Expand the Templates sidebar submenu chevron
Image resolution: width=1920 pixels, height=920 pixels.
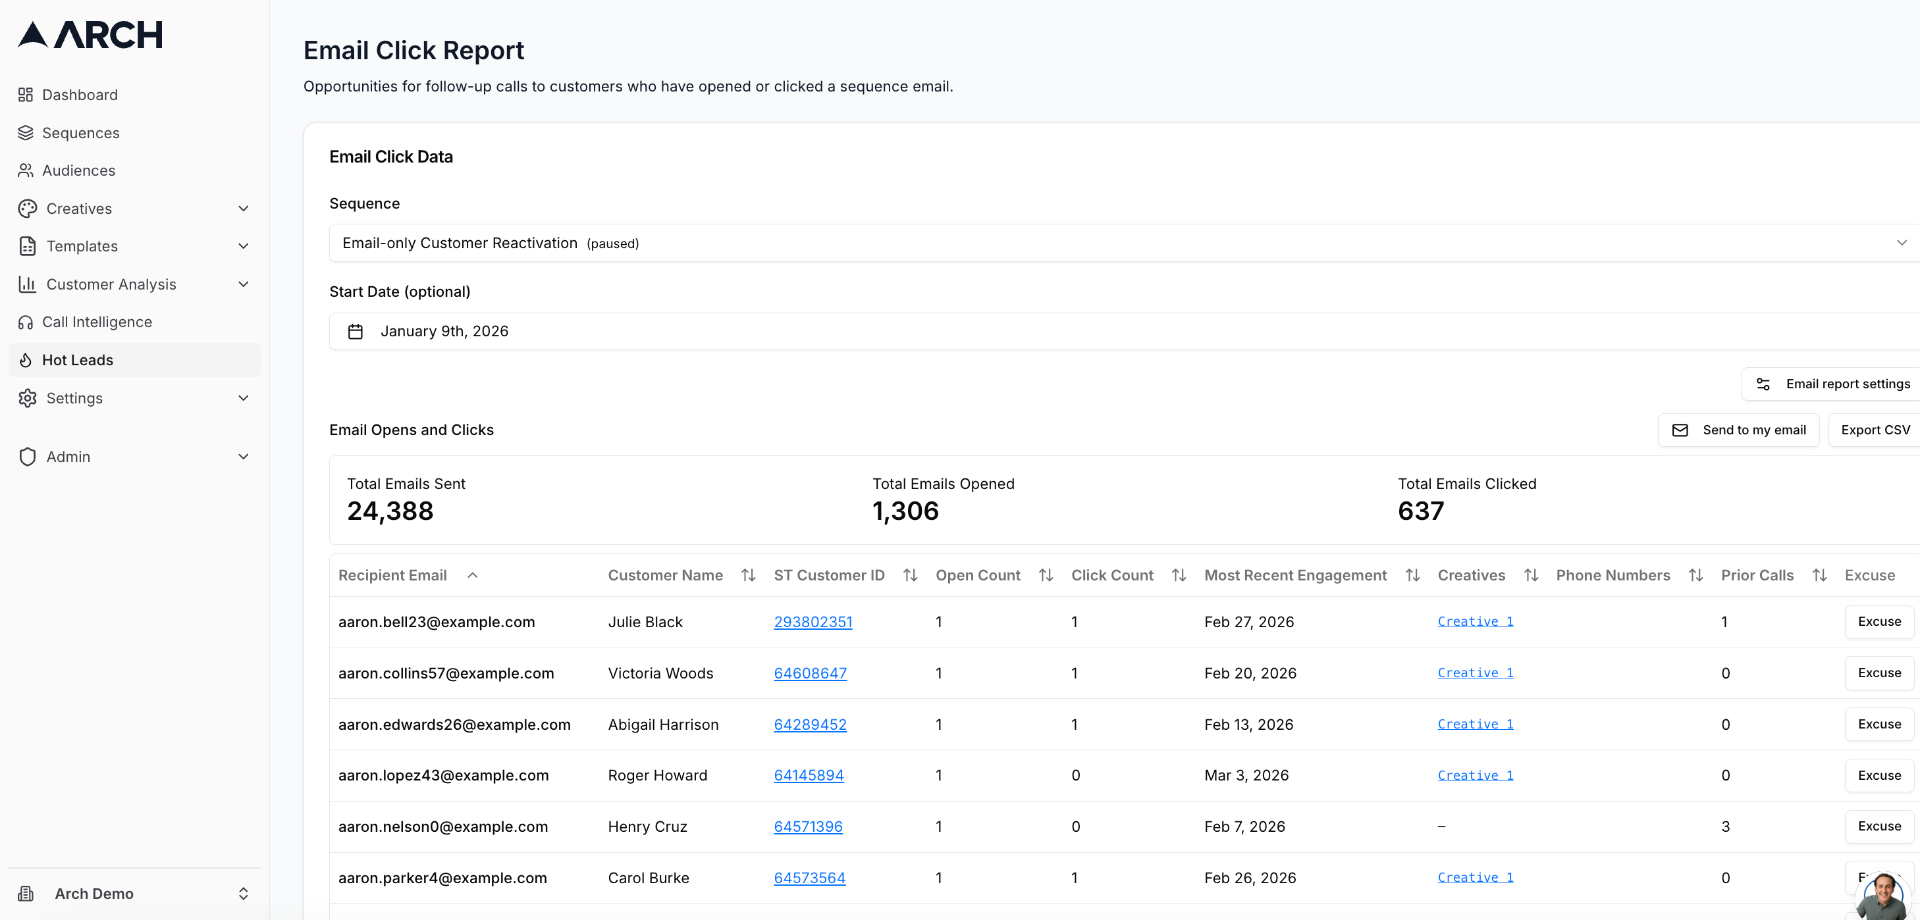coord(243,246)
